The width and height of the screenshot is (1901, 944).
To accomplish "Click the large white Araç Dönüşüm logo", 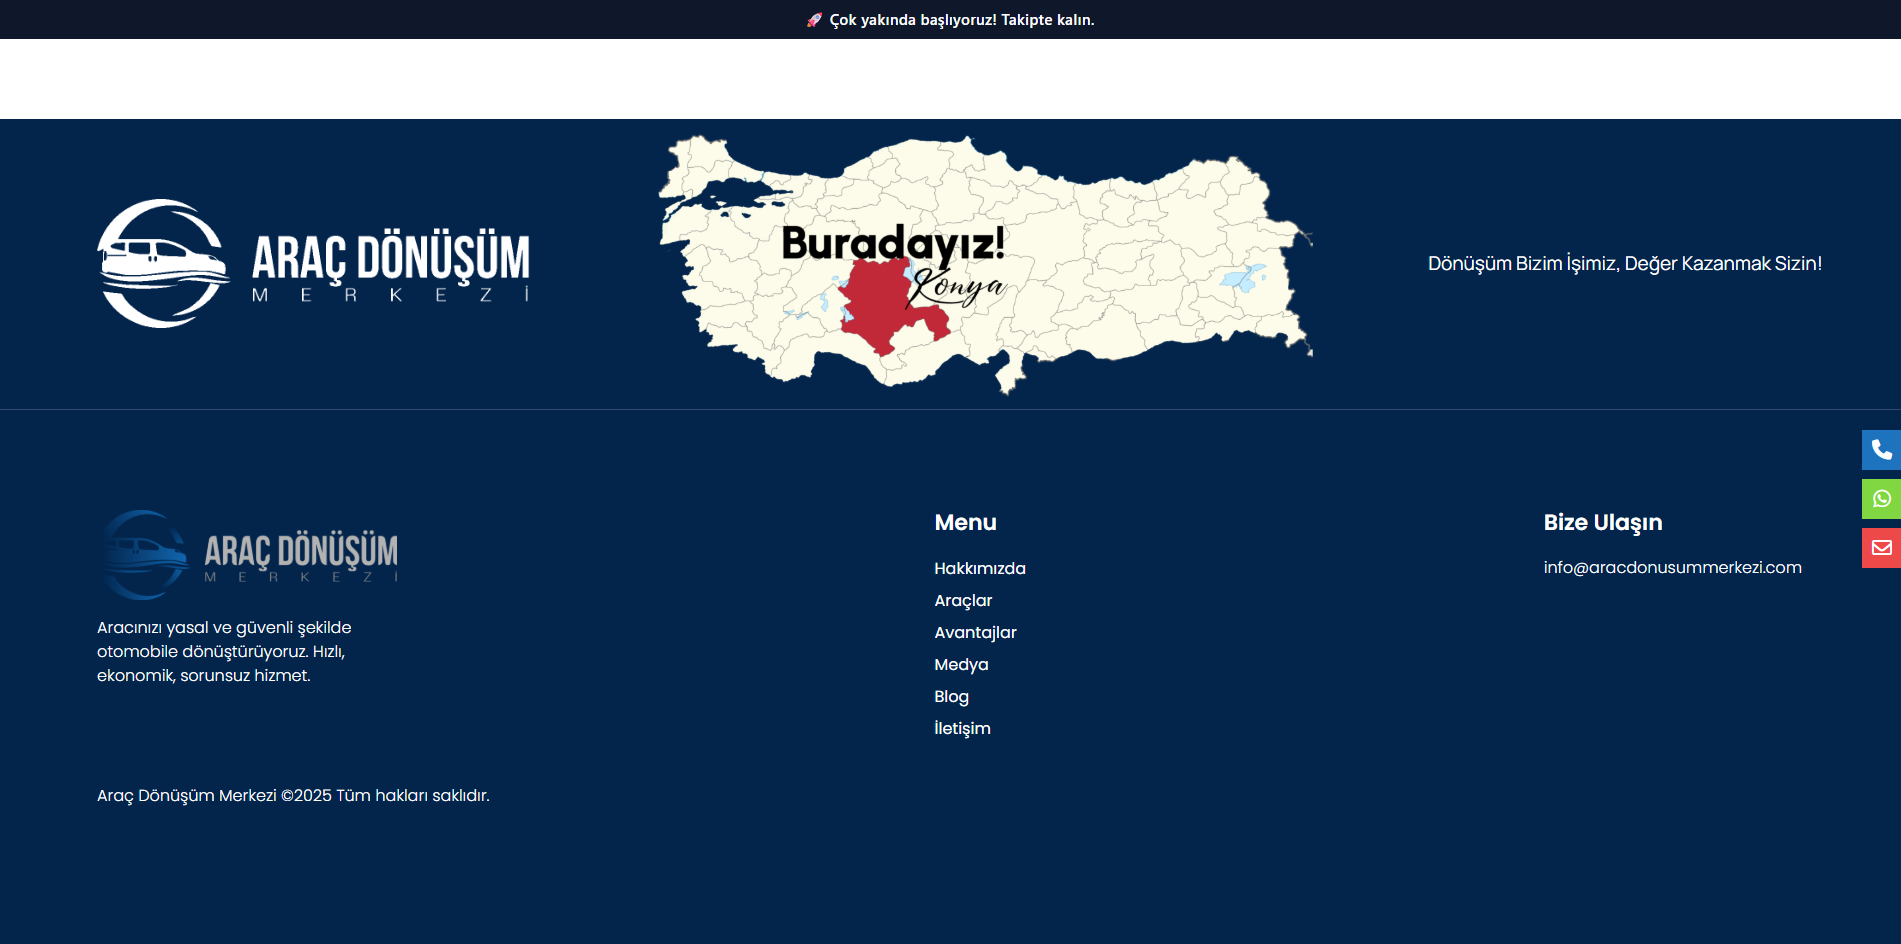I will [313, 264].
